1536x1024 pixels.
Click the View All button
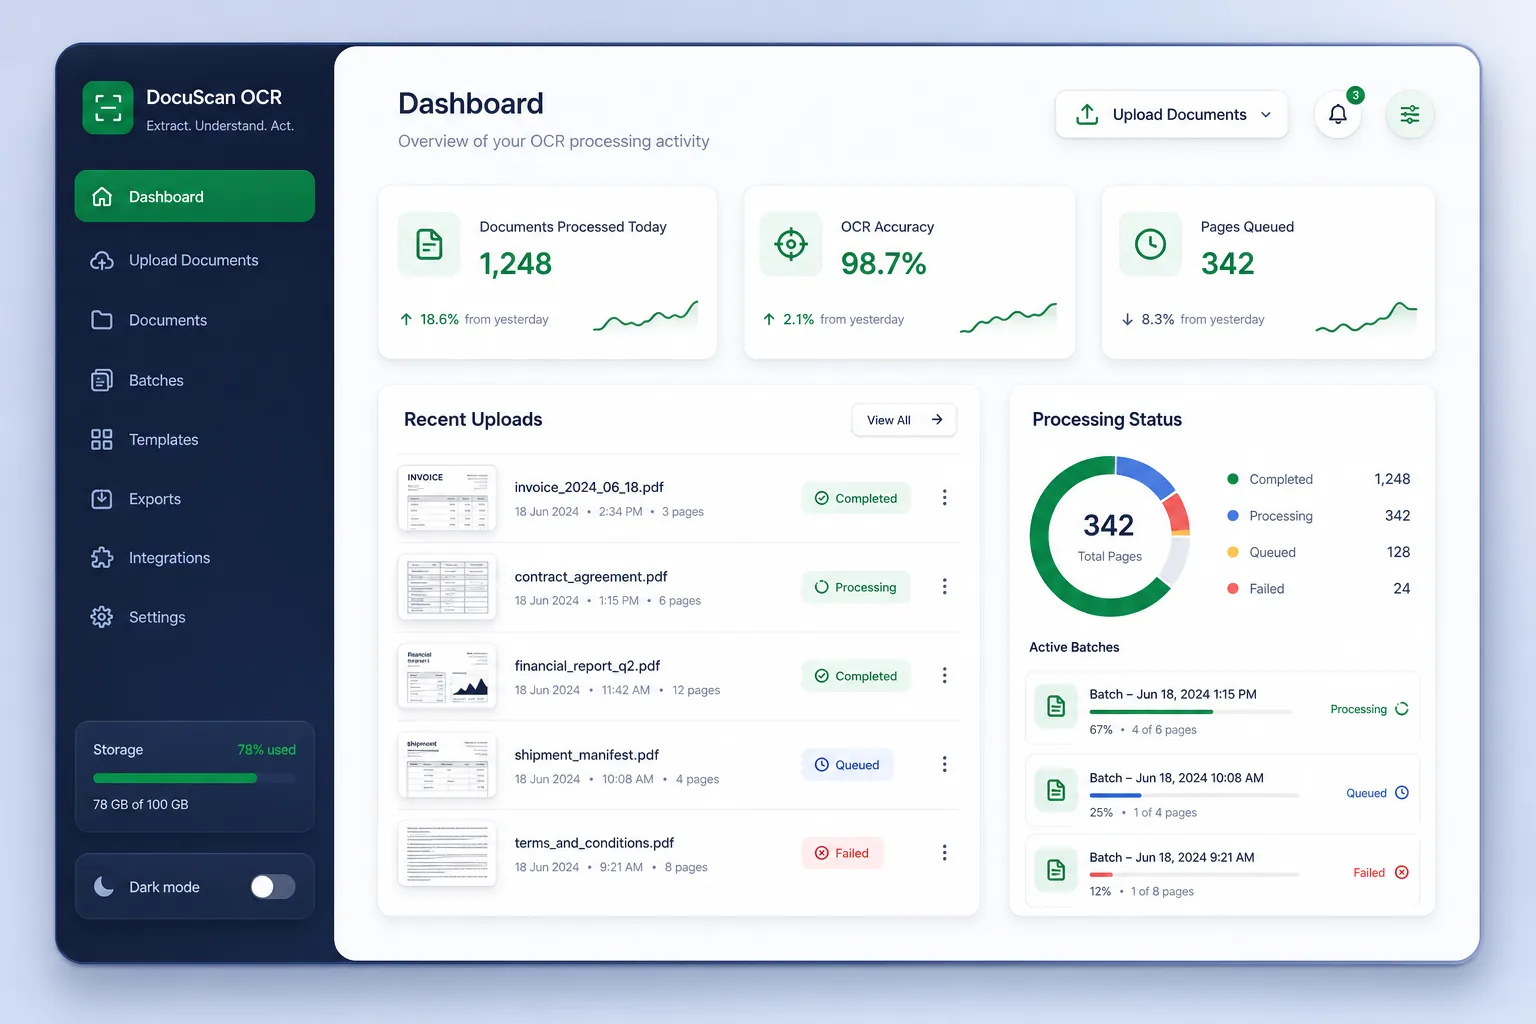[904, 420]
